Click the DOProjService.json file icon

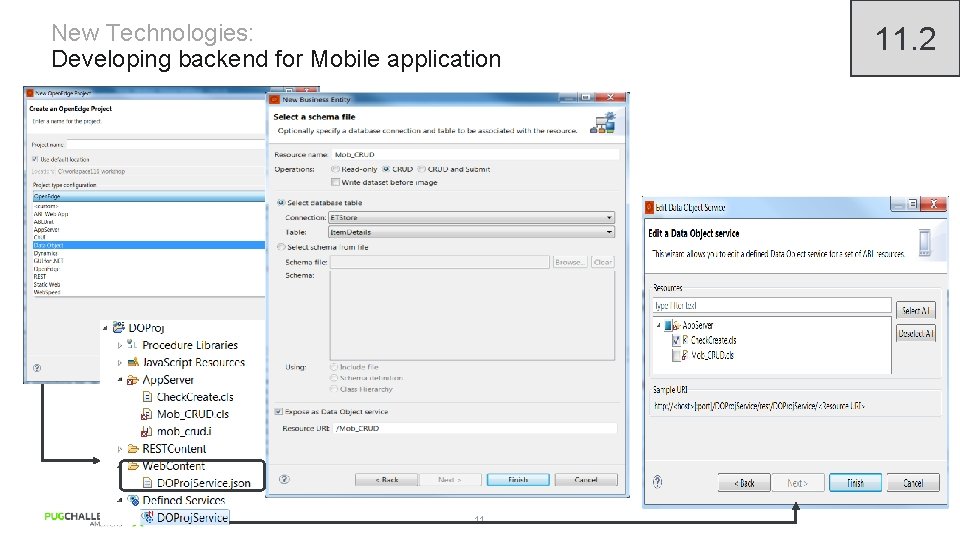coord(147,482)
